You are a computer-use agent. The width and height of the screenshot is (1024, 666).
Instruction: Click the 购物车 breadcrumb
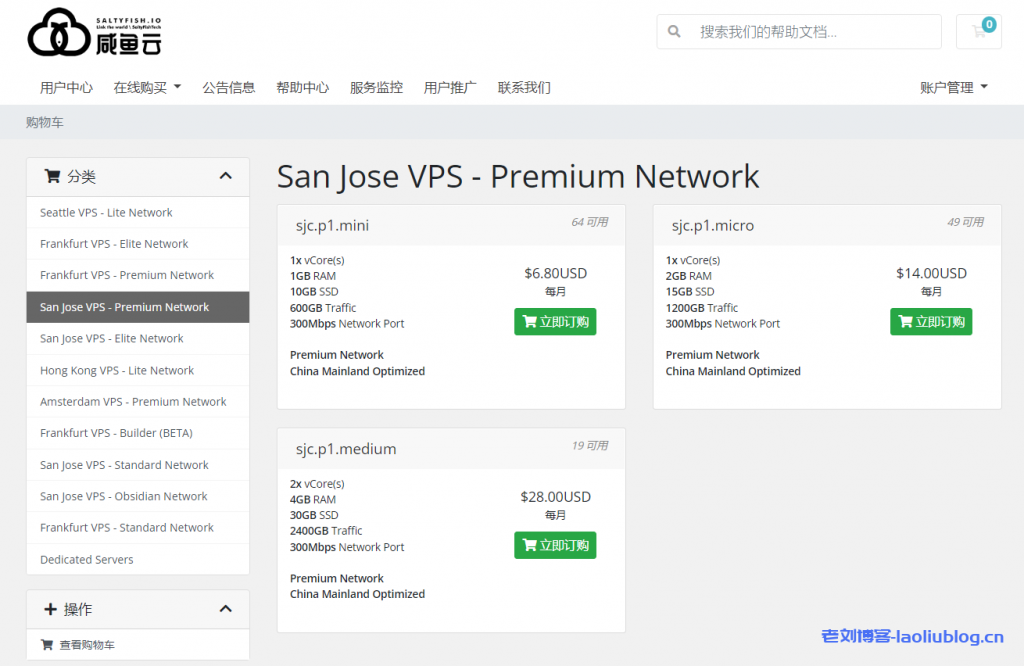45,122
